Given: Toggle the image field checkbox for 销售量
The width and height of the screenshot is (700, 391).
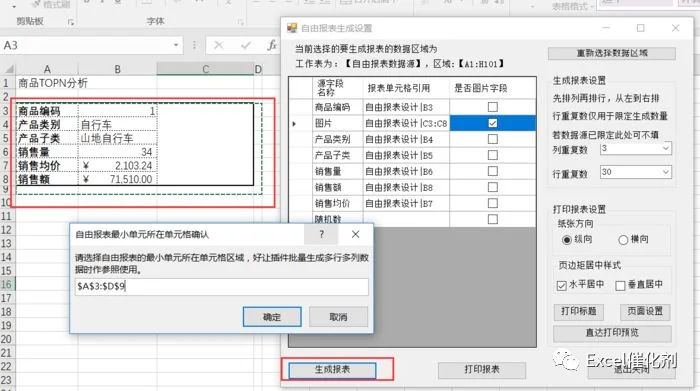Looking at the screenshot, I should (492, 171).
